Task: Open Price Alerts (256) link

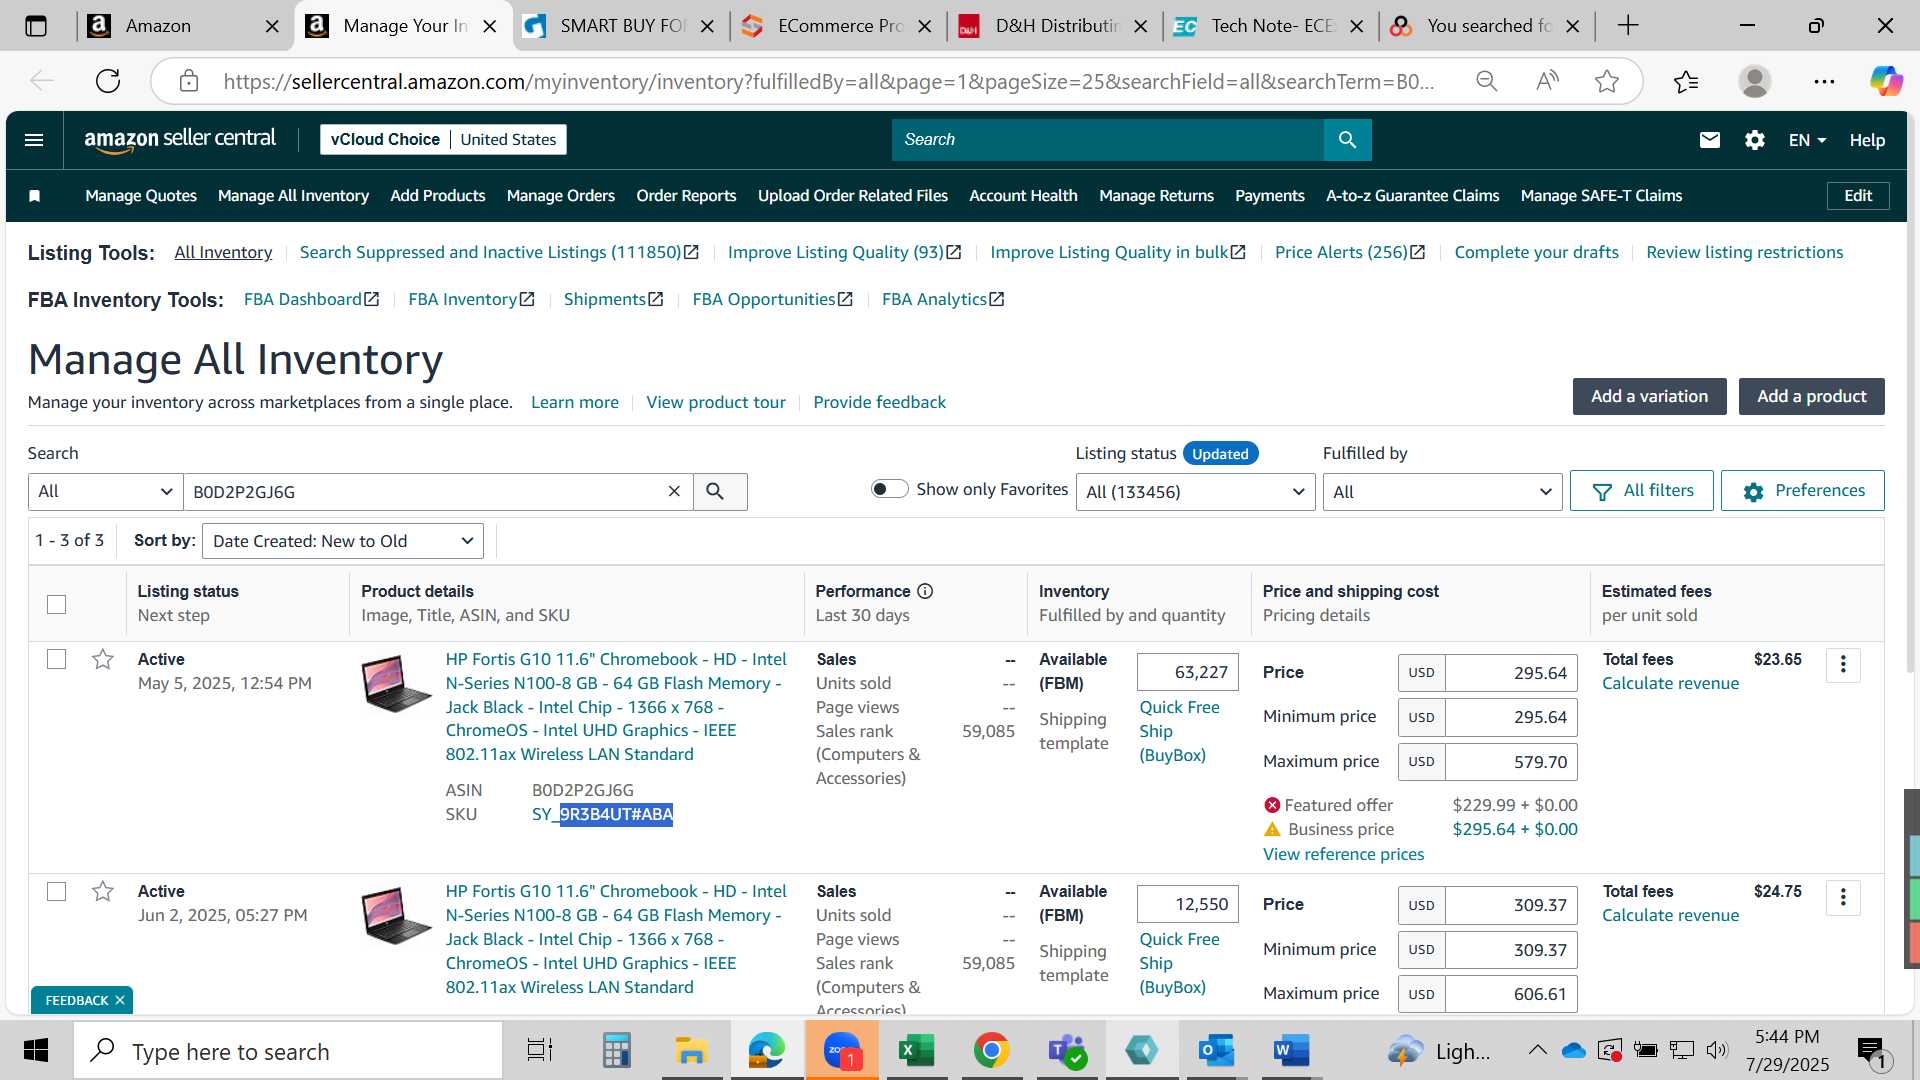Action: [1350, 252]
